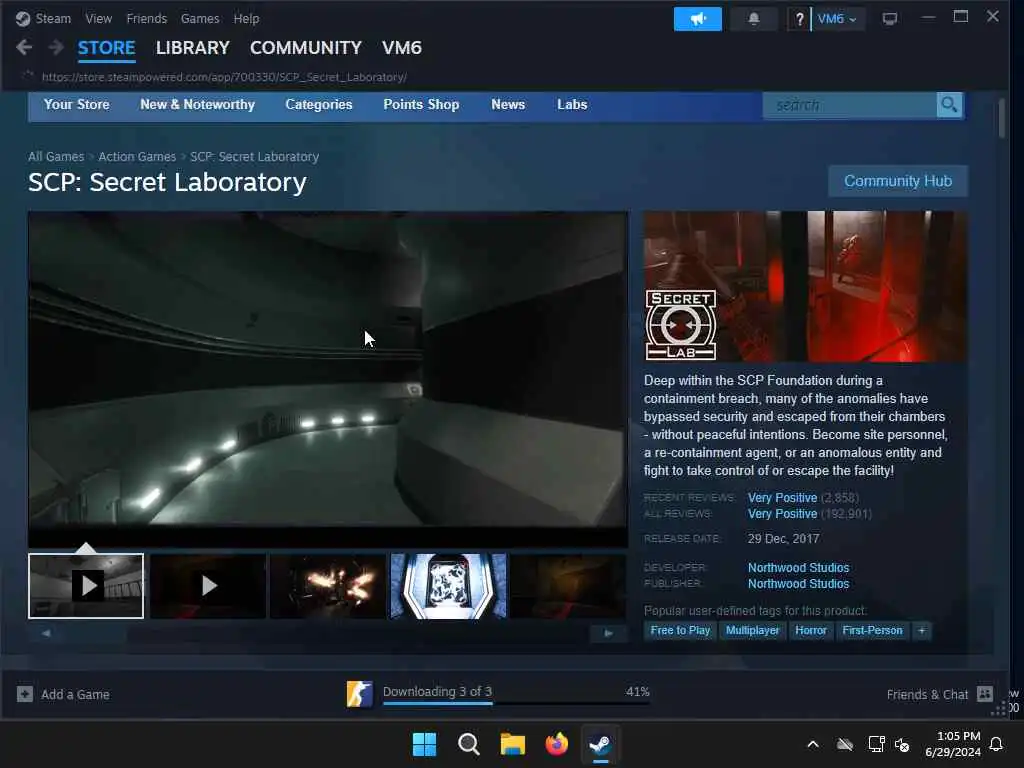Open the VM6 profile tab
1024x768 pixels.
click(x=402, y=48)
